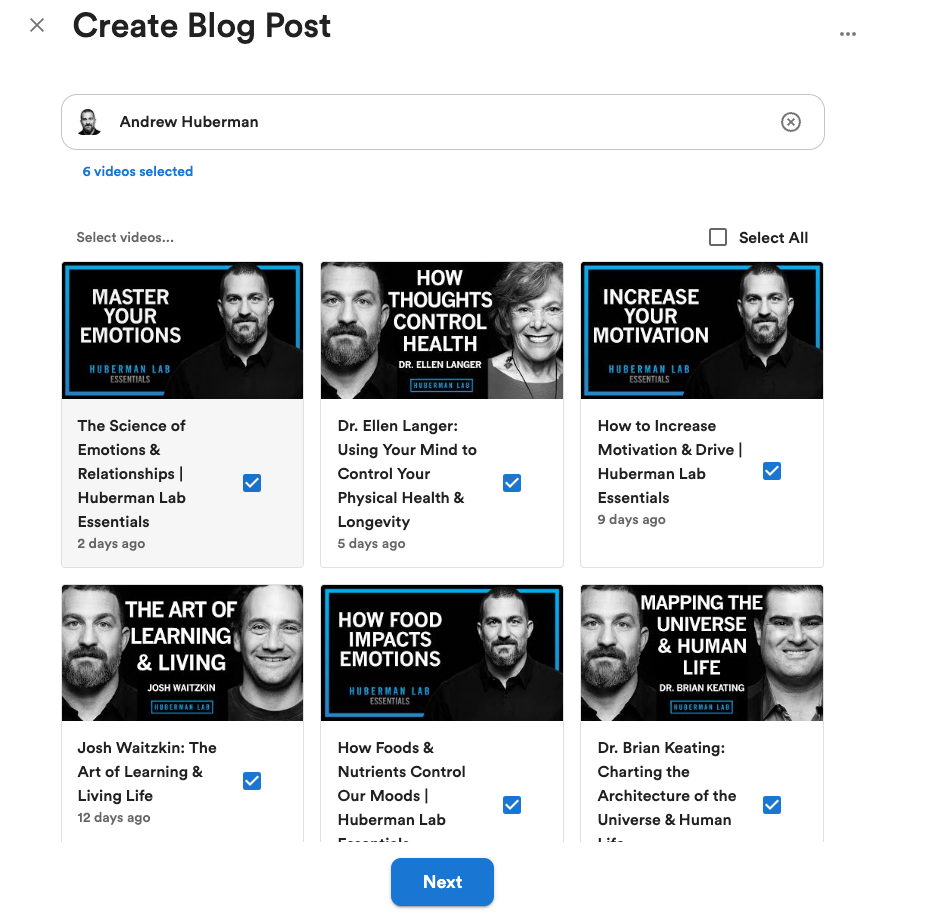Click the 5 days ago timestamp
This screenshot has width=948, height=917.
tap(371, 543)
